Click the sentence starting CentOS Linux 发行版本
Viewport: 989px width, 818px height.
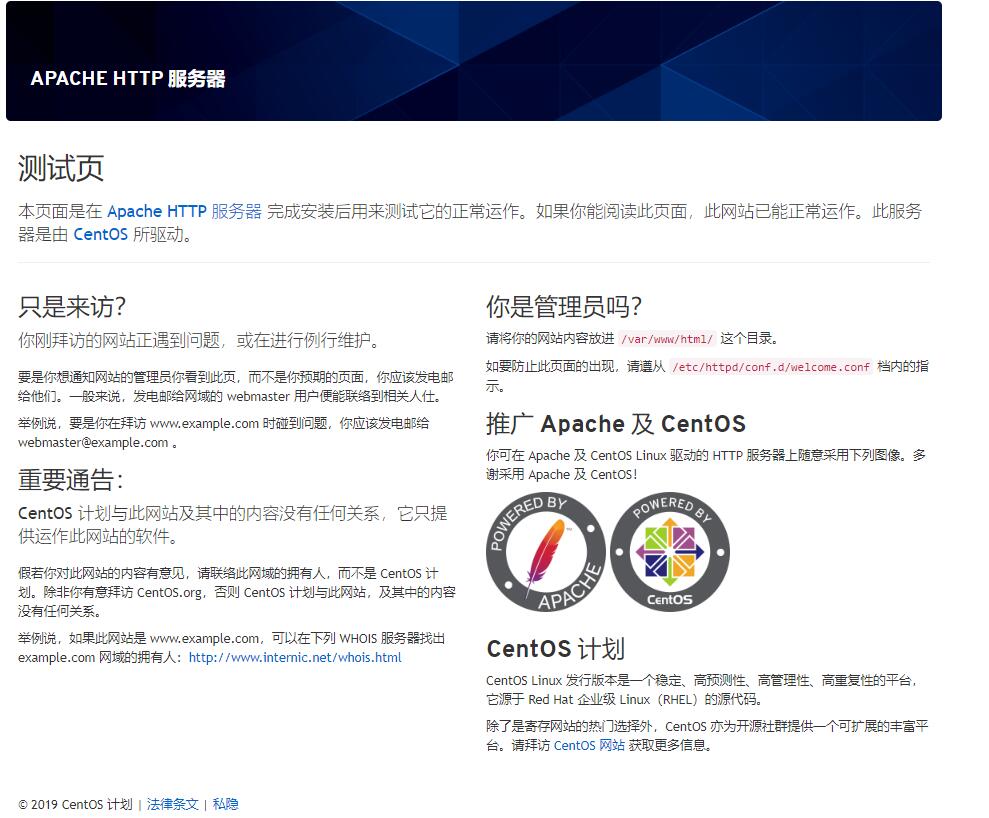(x=702, y=690)
